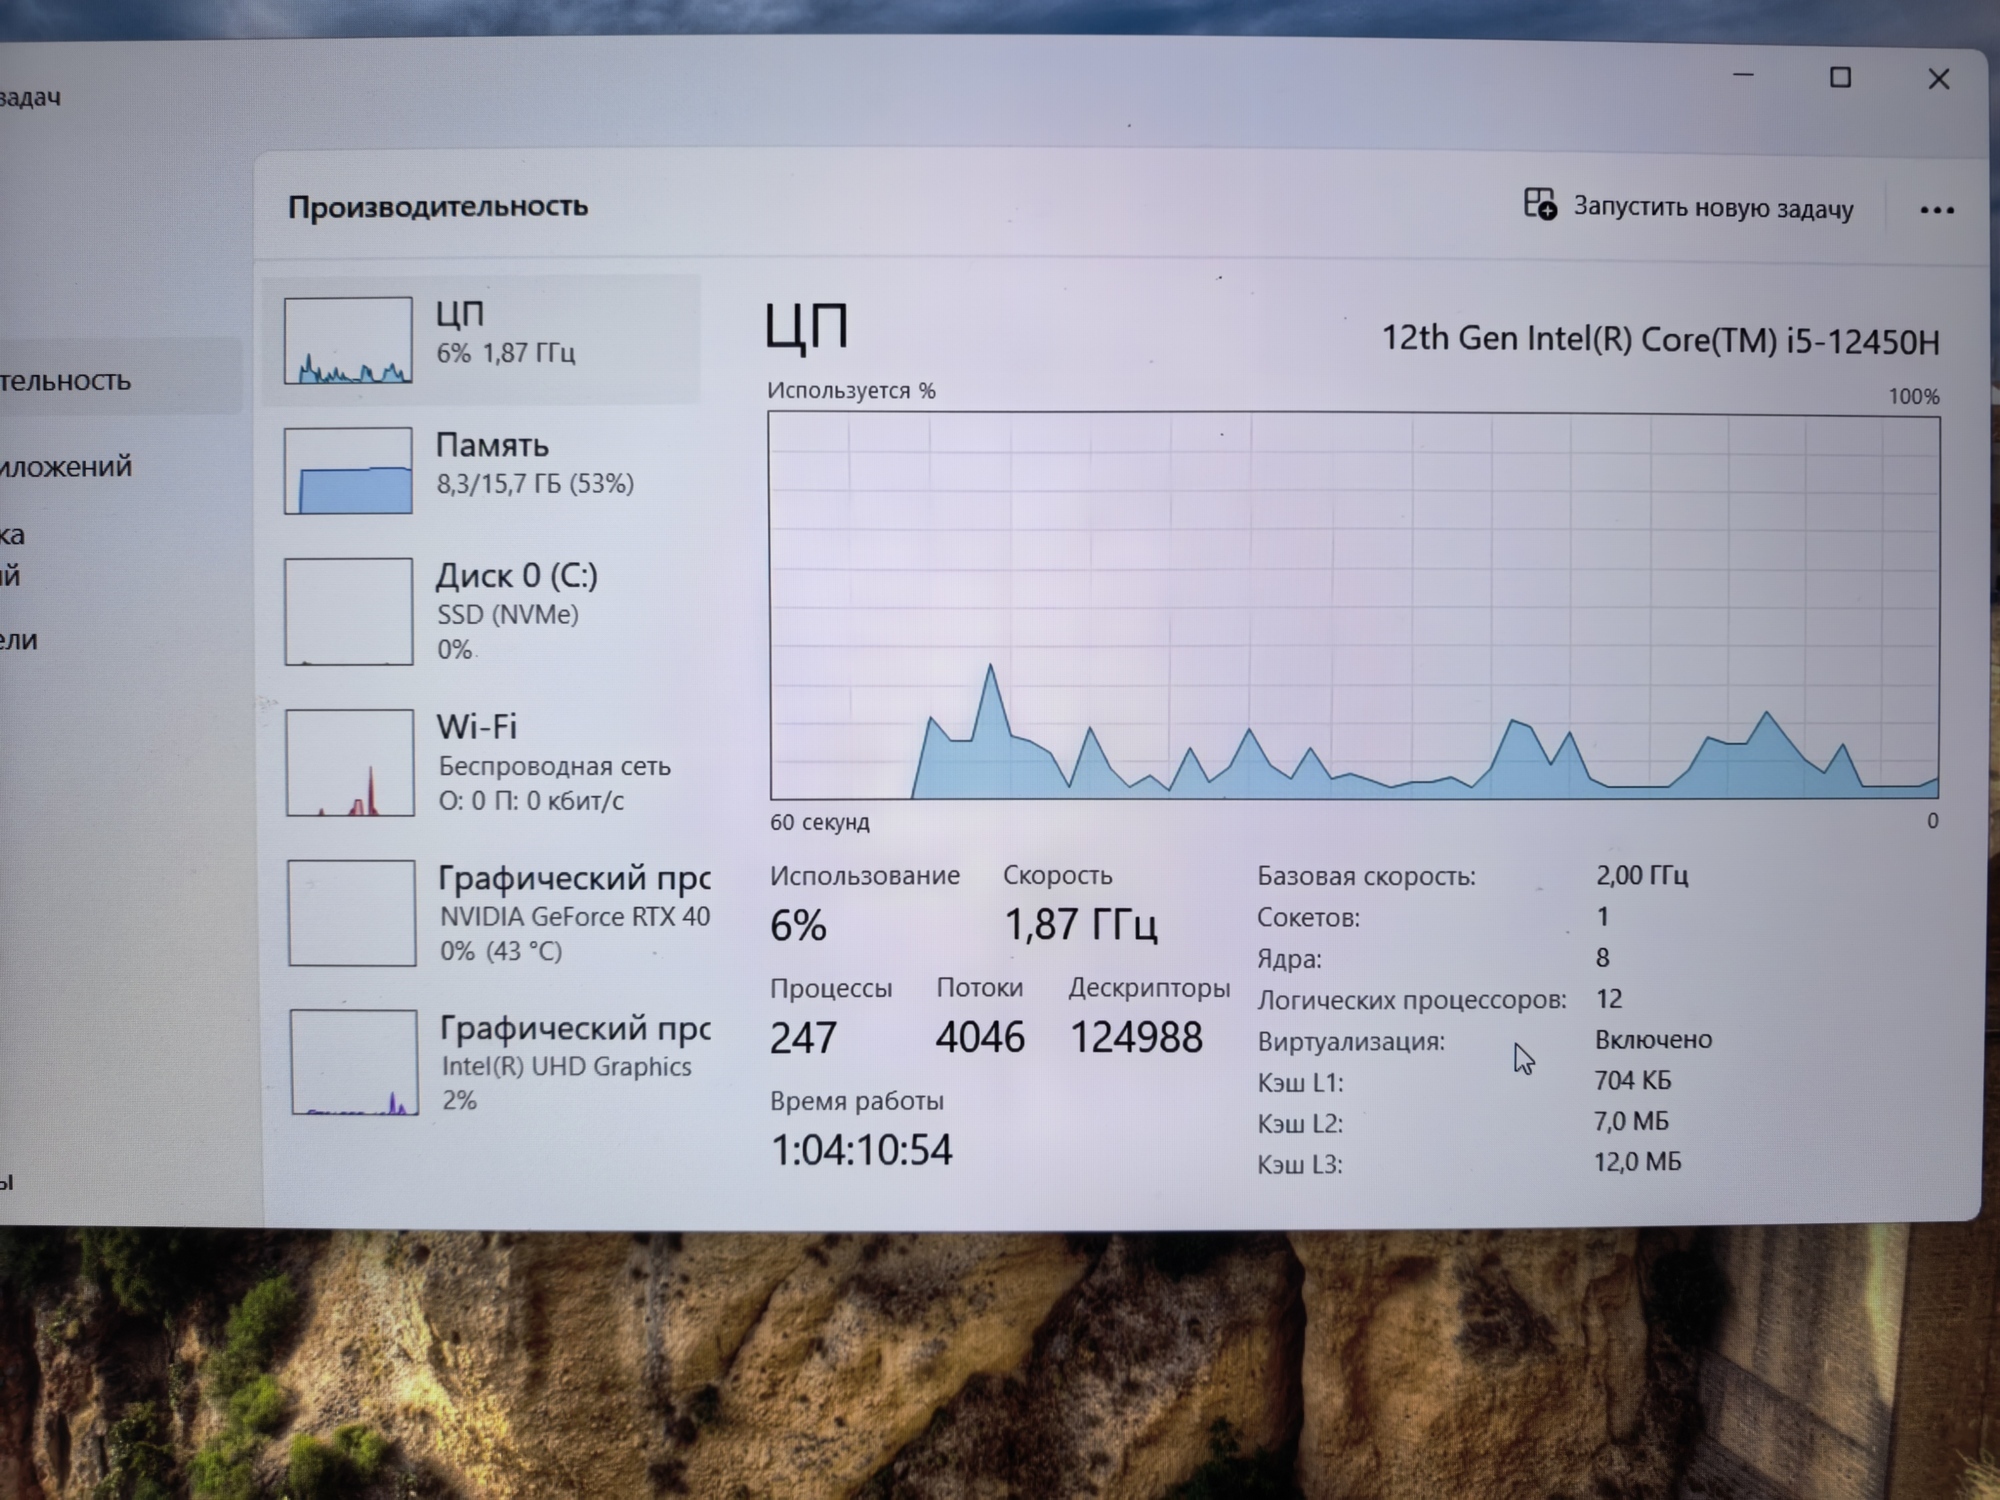This screenshot has width=2000, height=1500.
Task: Click the threads count 4046
Action: pyautogui.click(x=980, y=1038)
